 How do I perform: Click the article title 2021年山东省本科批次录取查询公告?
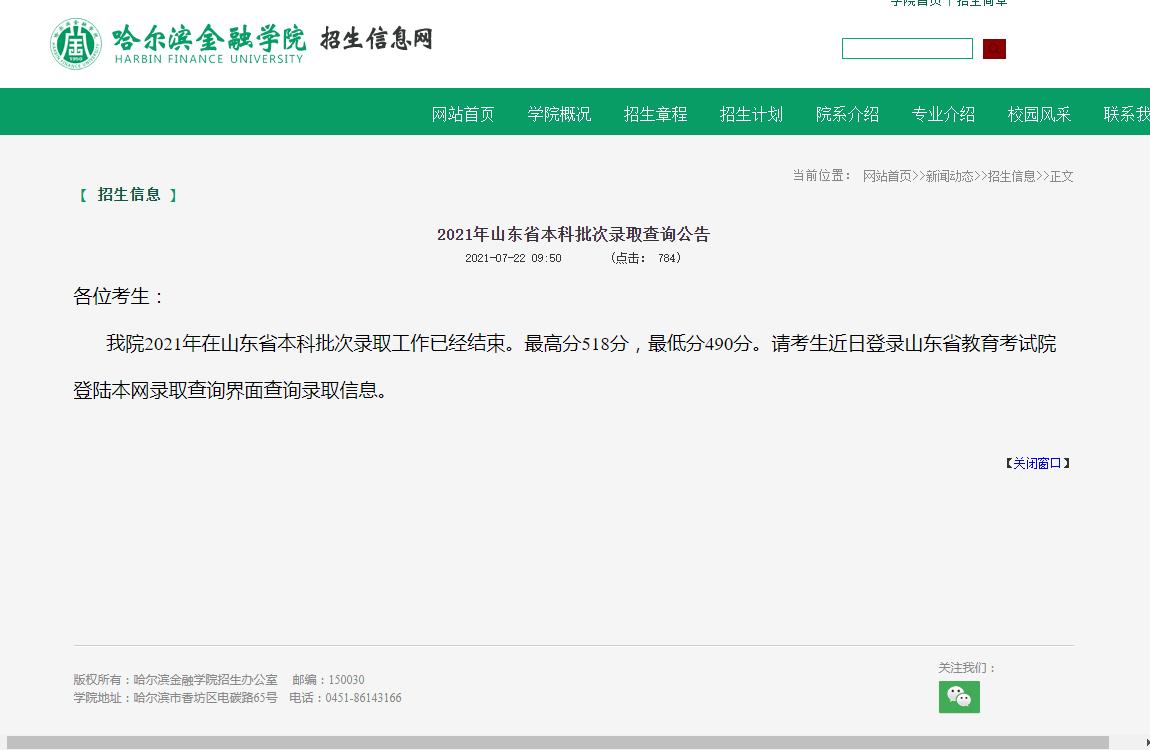574,235
